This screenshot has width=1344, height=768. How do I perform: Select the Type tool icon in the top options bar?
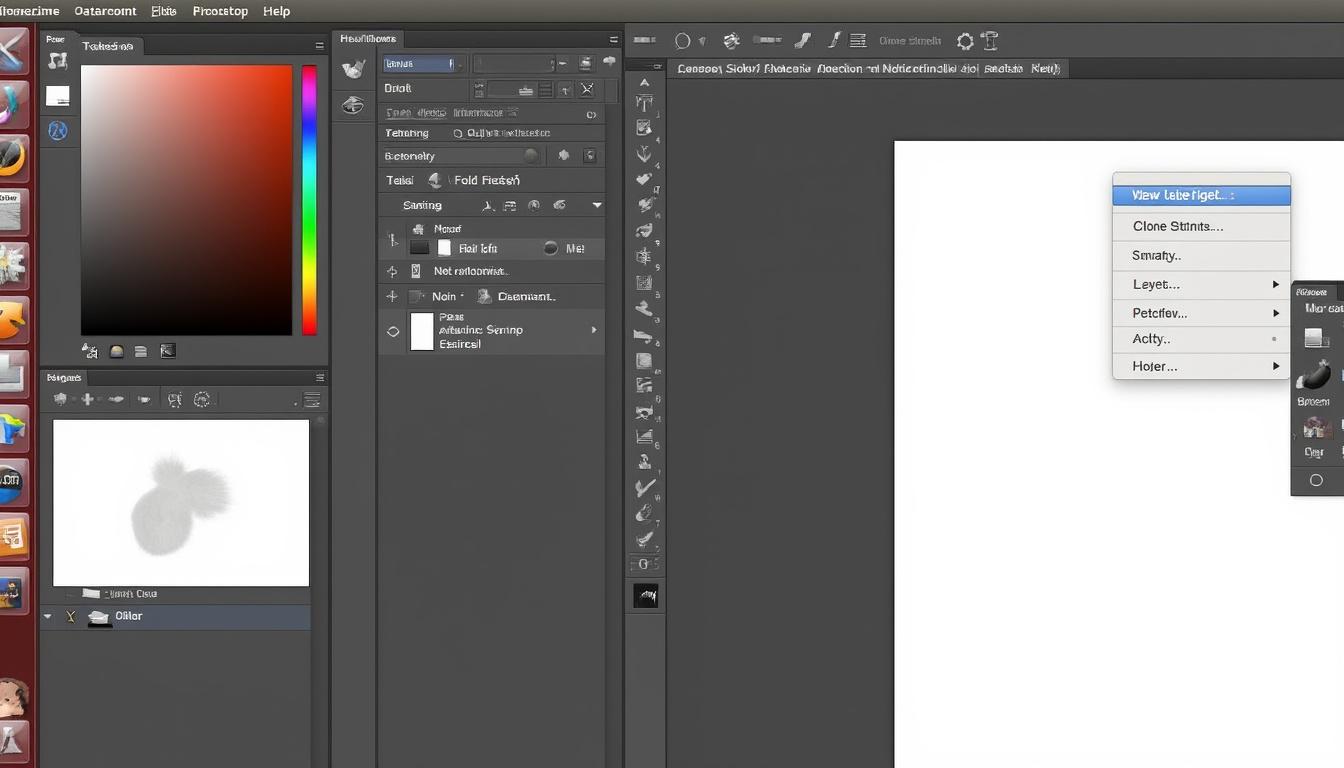point(989,41)
